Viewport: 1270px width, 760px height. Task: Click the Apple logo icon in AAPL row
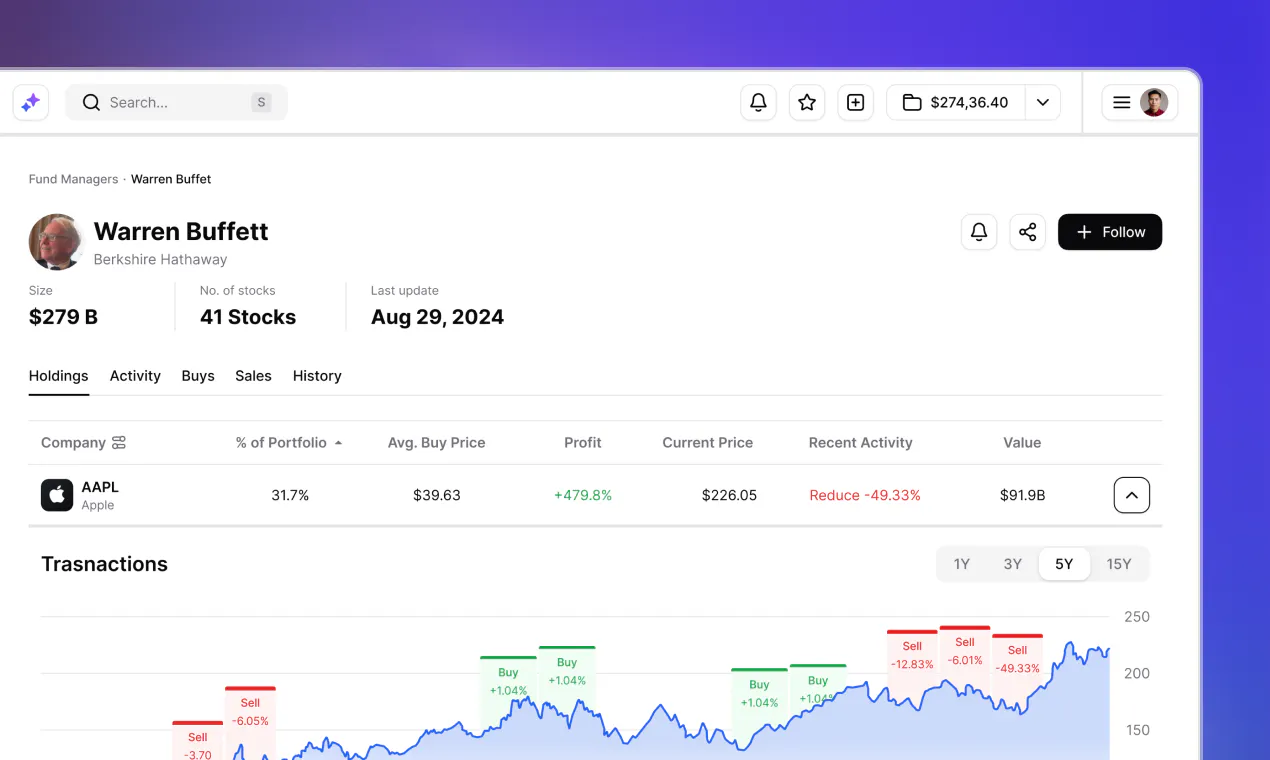click(57, 495)
